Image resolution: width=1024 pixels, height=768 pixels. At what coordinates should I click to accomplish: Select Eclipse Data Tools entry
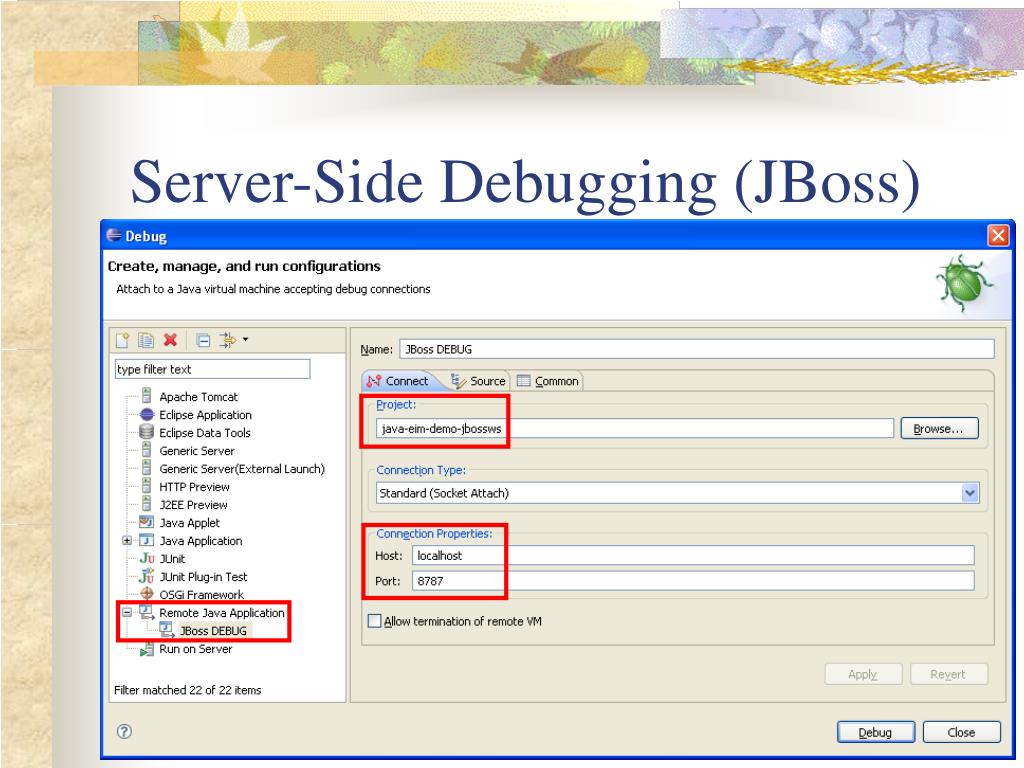pyautogui.click(x=205, y=433)
